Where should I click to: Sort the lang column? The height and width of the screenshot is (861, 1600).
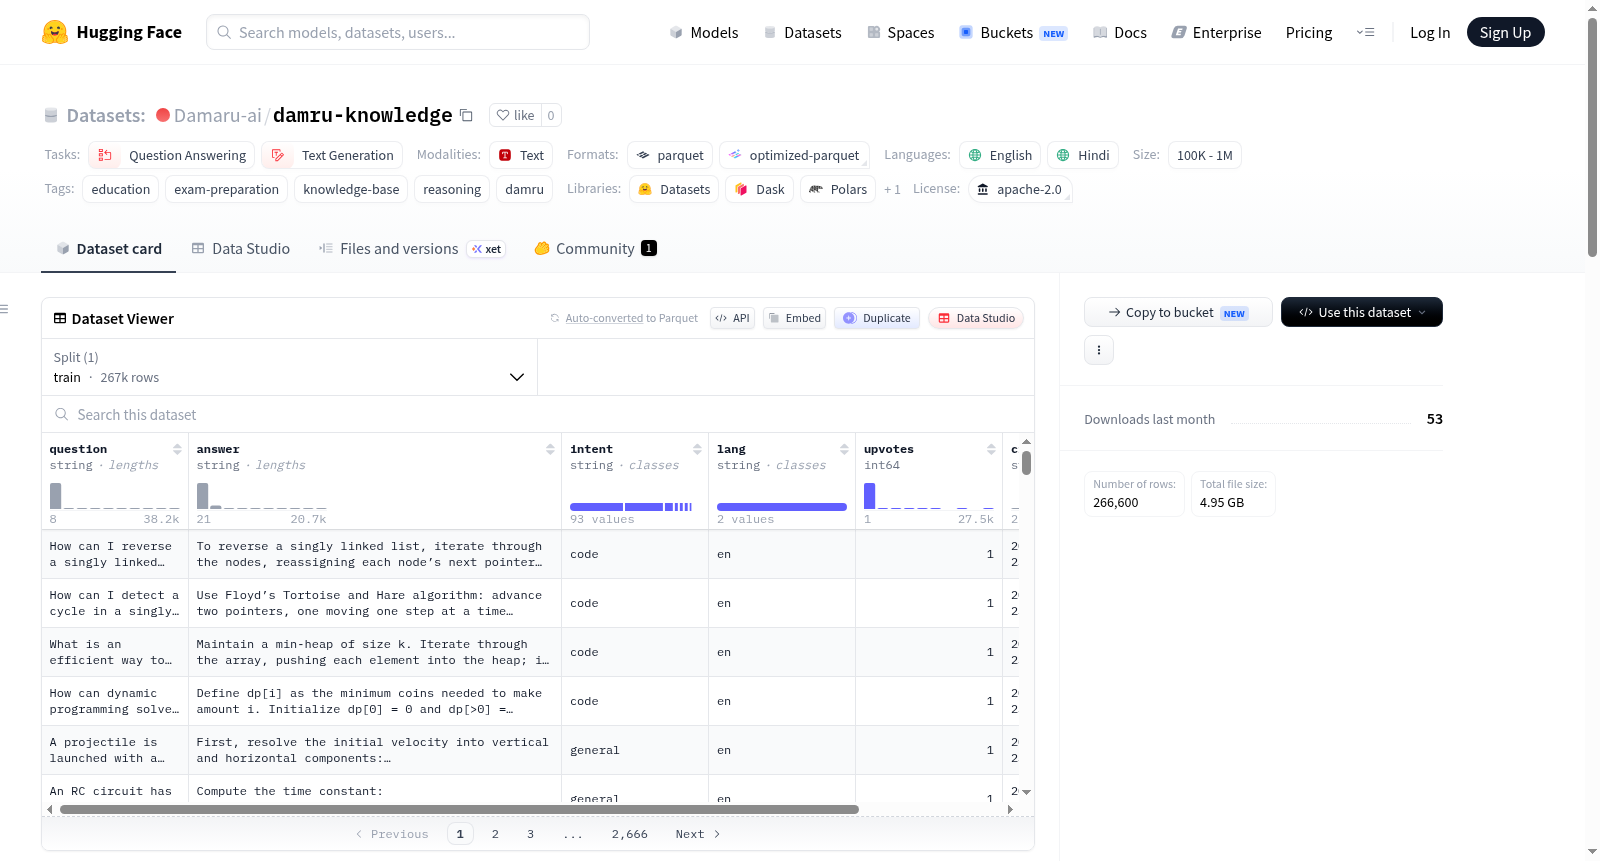pyautogui.click(x=844, y=449)
